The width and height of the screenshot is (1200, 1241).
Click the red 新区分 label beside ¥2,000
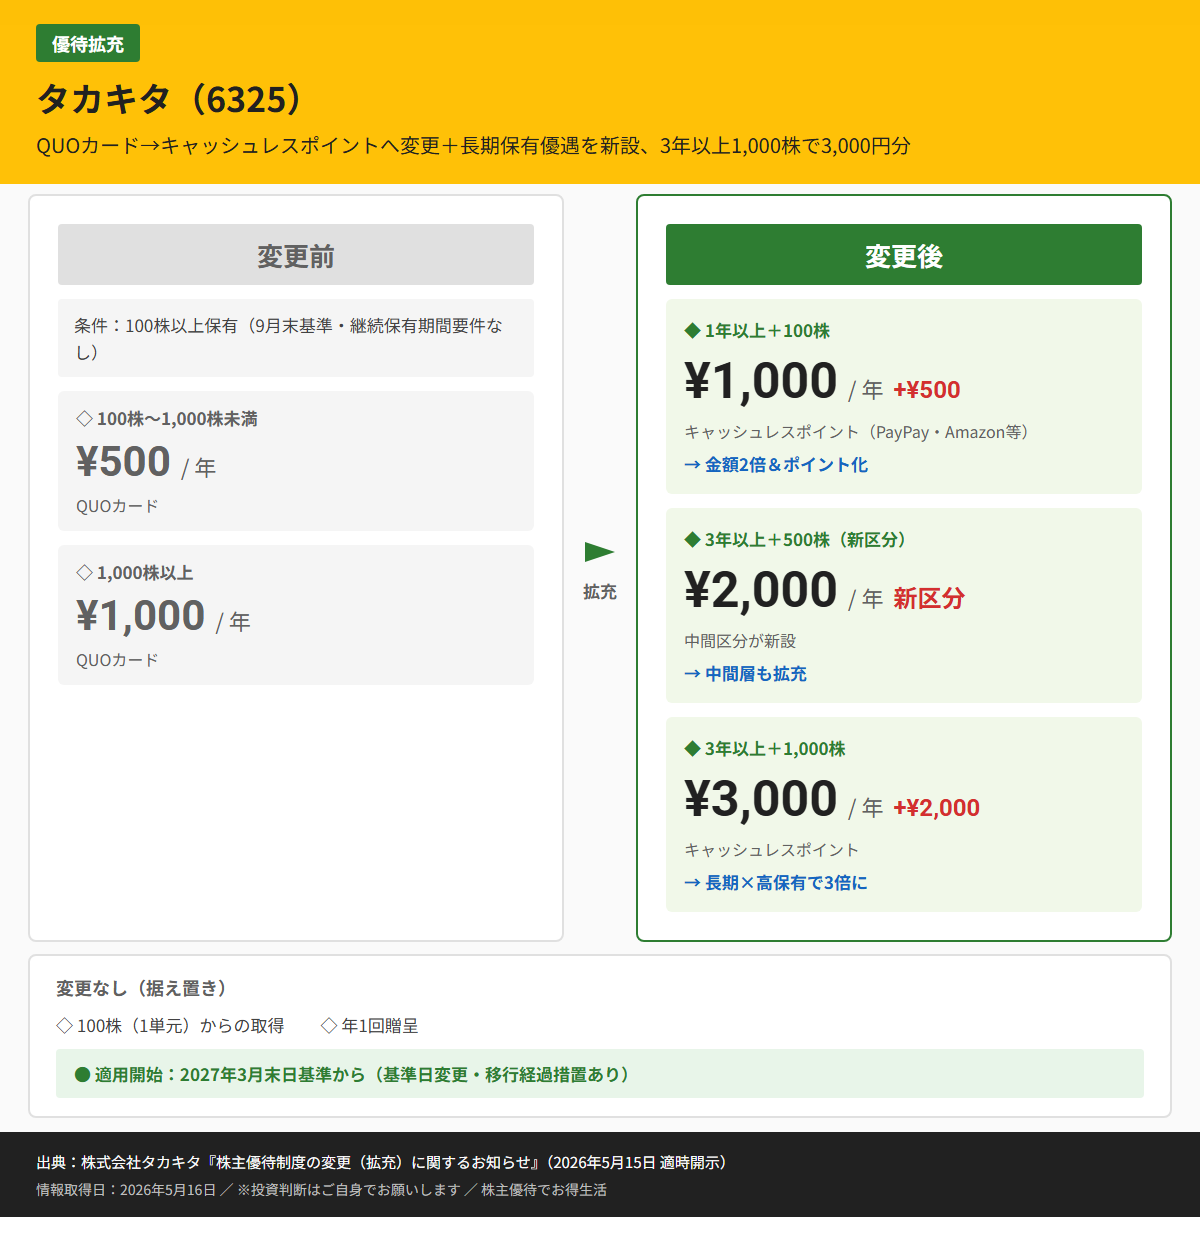pos(929,599)
